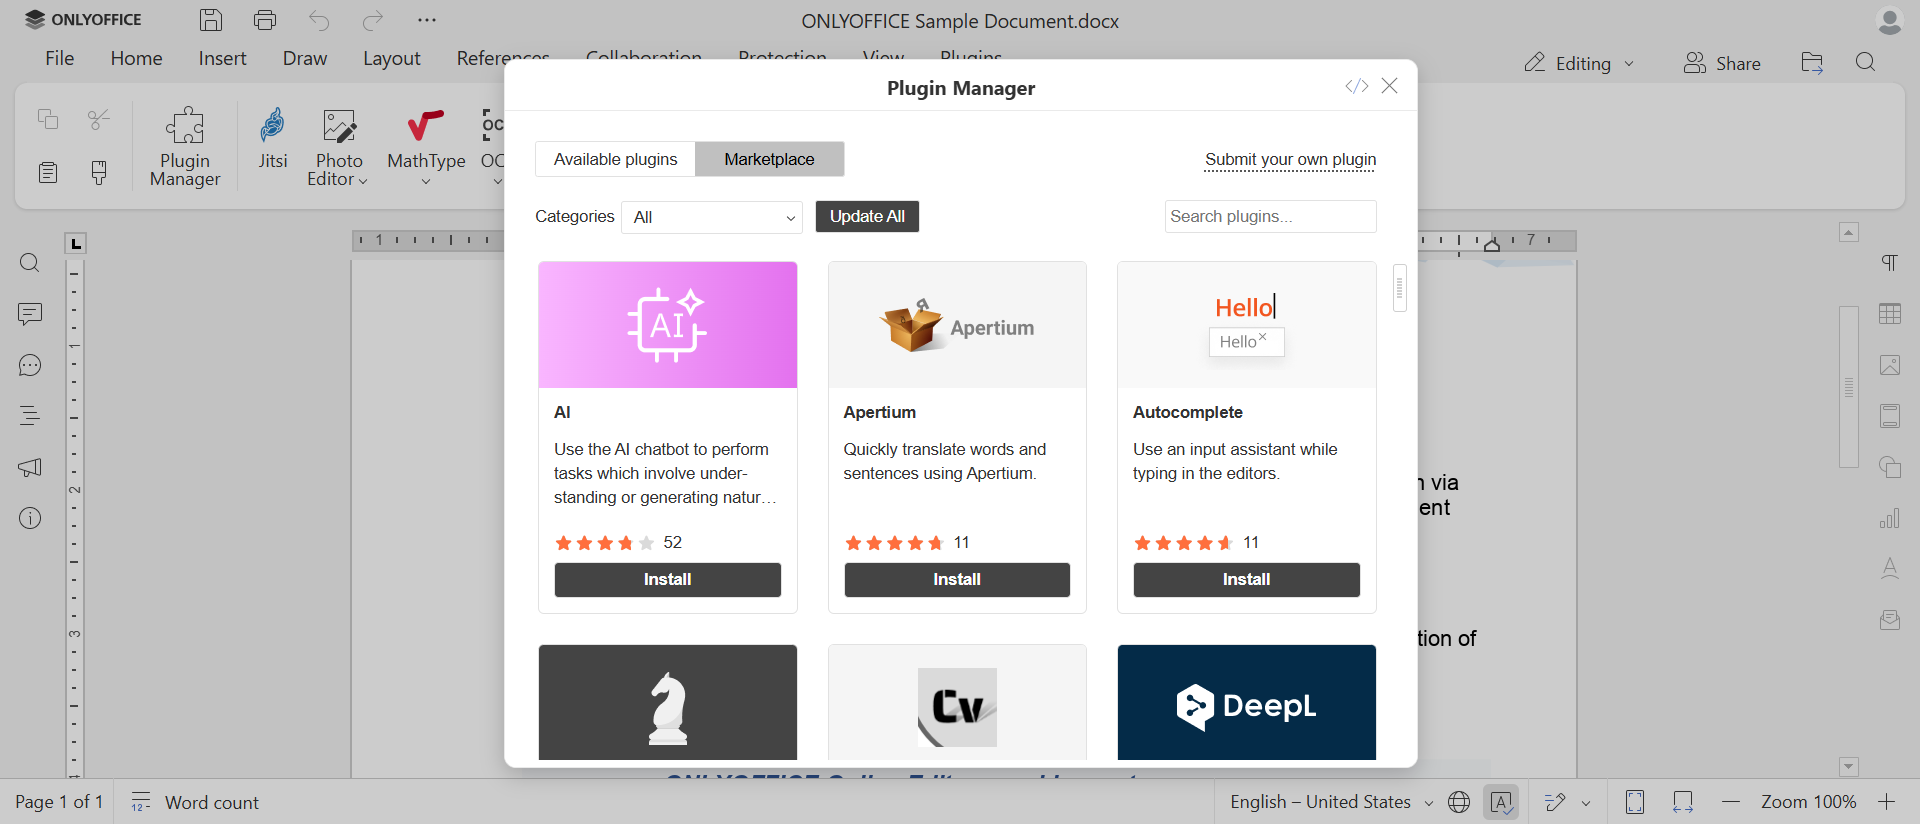Open the chess plugin thumbnail
1920x824 pixels.
pyautogui.click(x=668, y=702)
